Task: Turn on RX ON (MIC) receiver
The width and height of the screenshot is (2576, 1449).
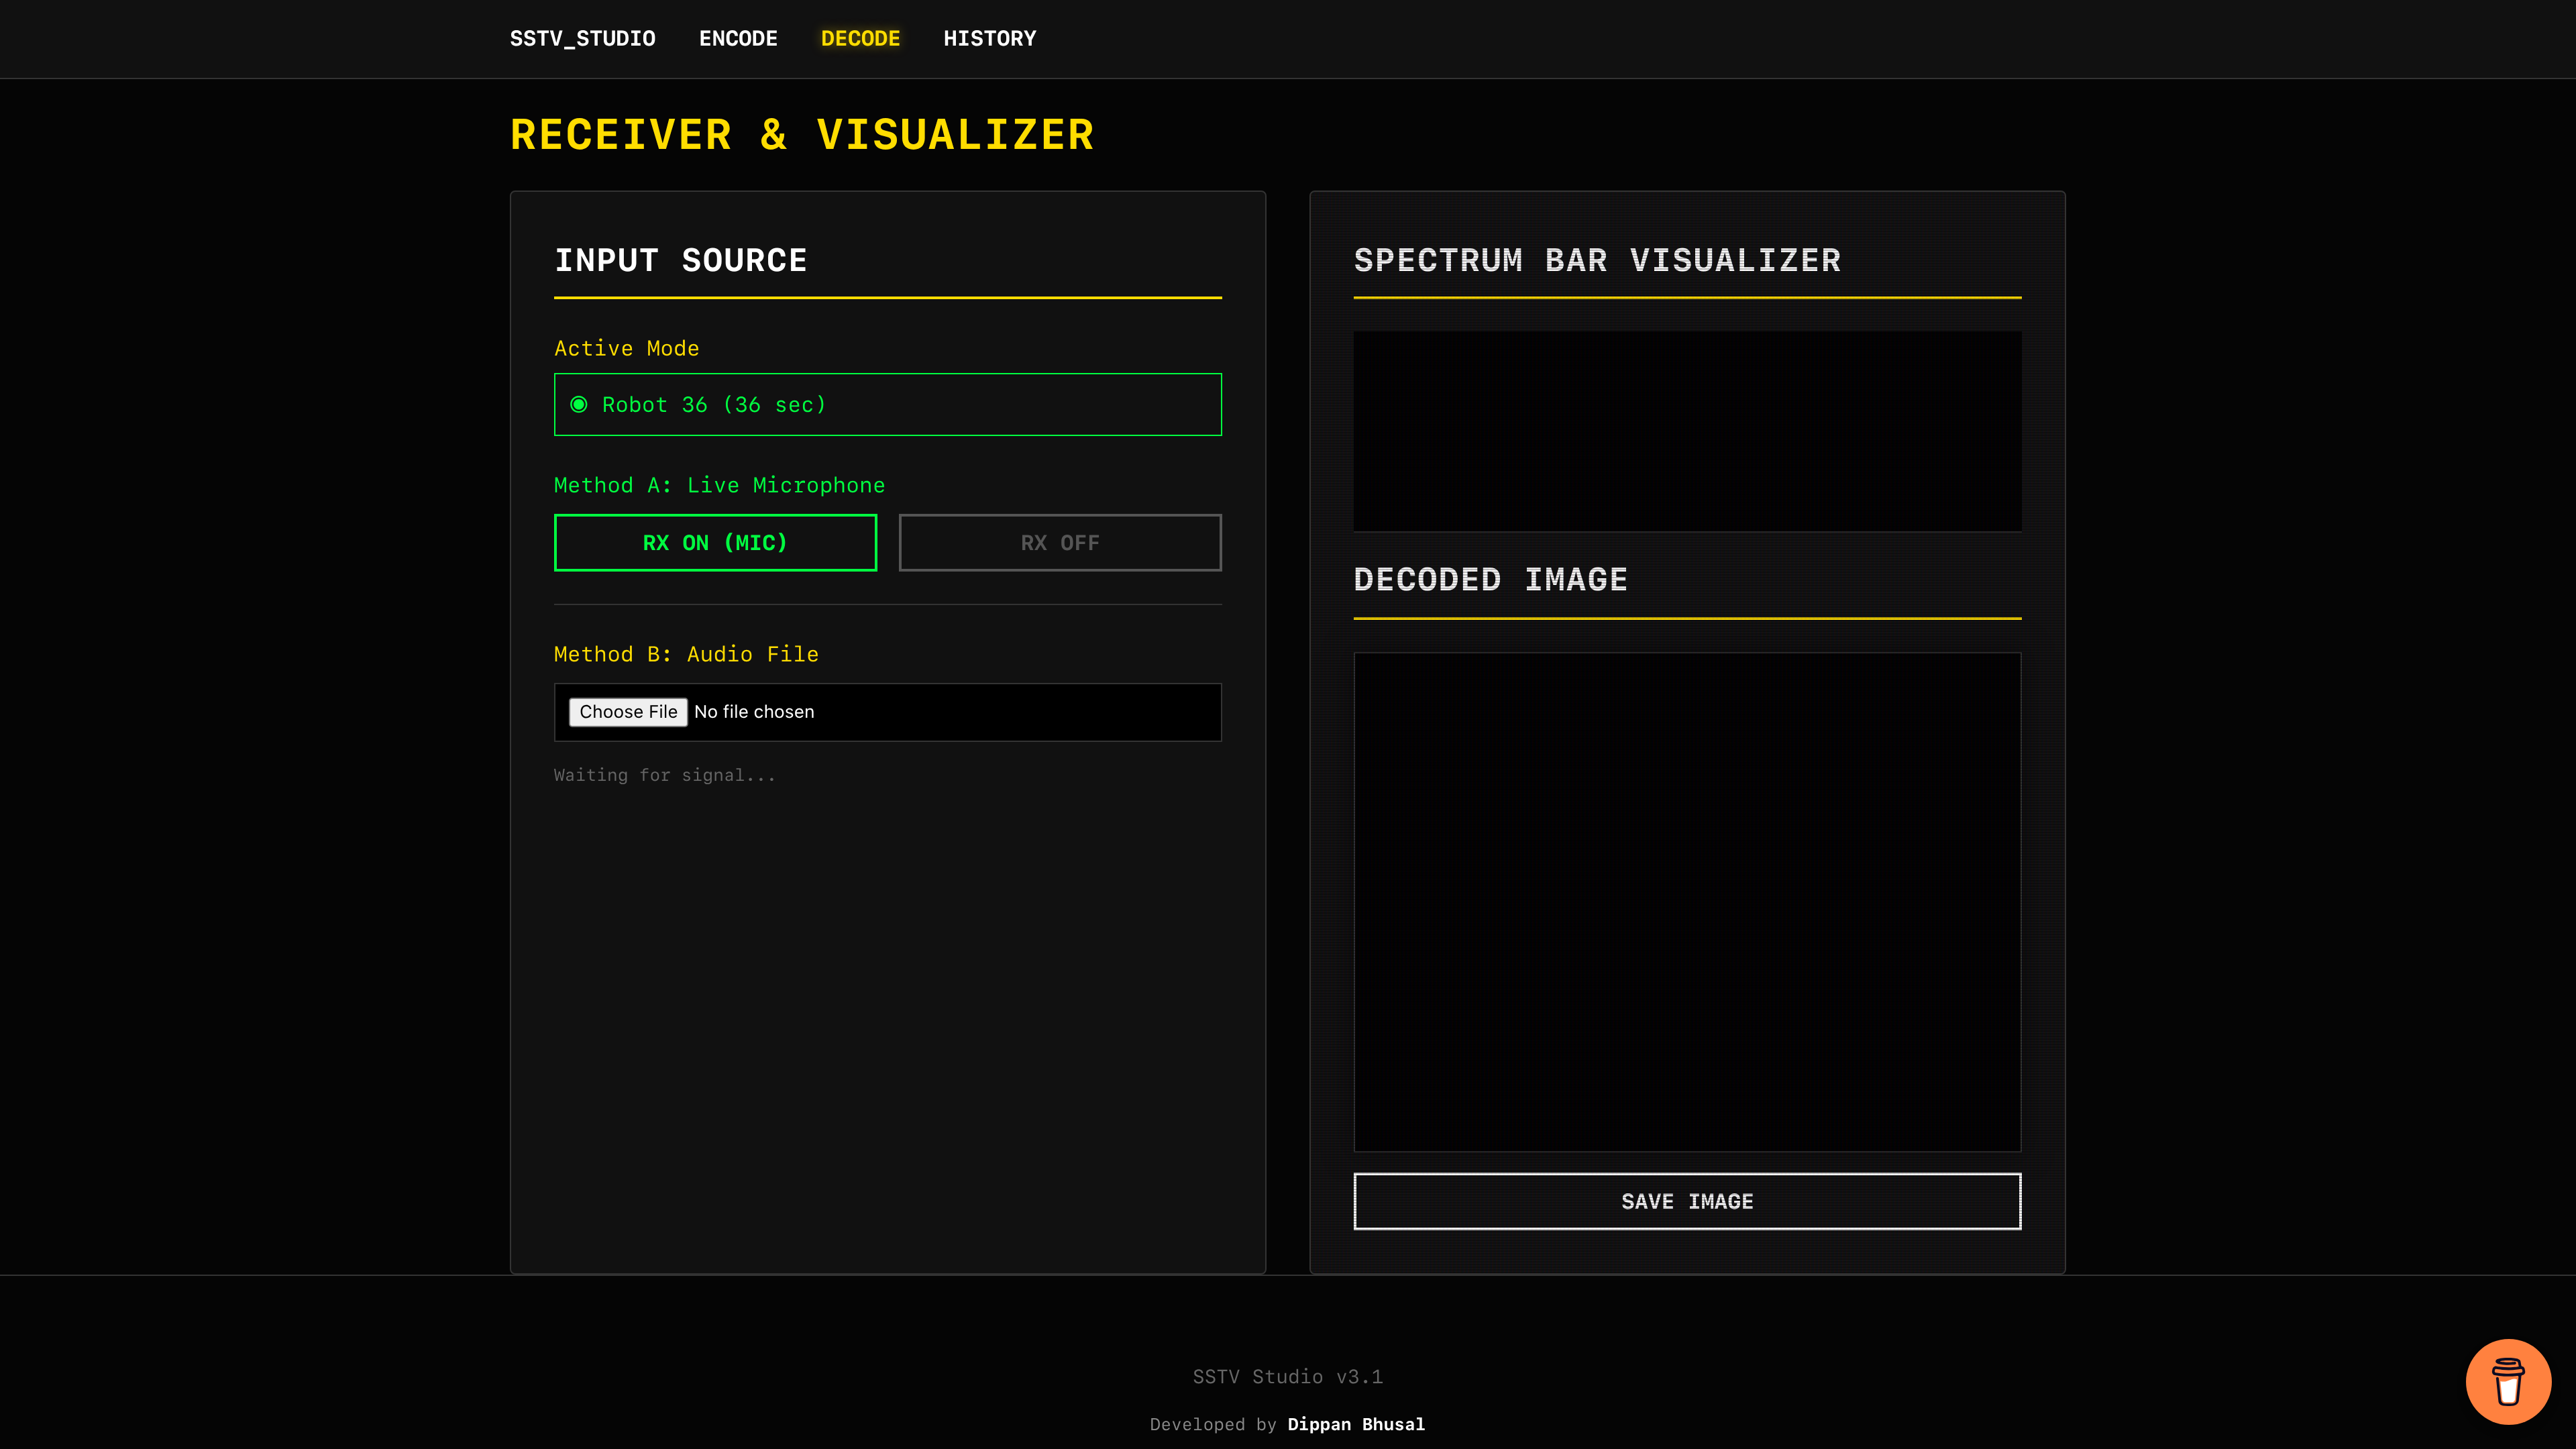Action: coord(715,543)
